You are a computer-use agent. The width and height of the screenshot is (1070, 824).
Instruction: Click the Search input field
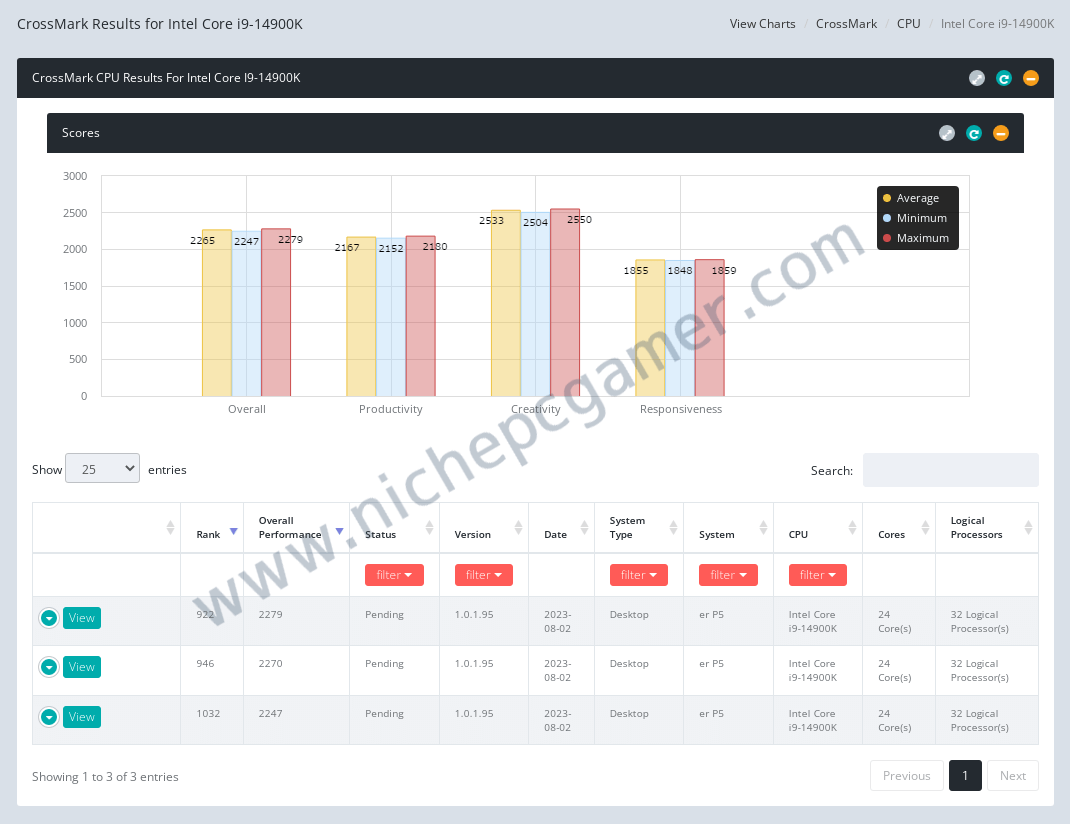951,470
